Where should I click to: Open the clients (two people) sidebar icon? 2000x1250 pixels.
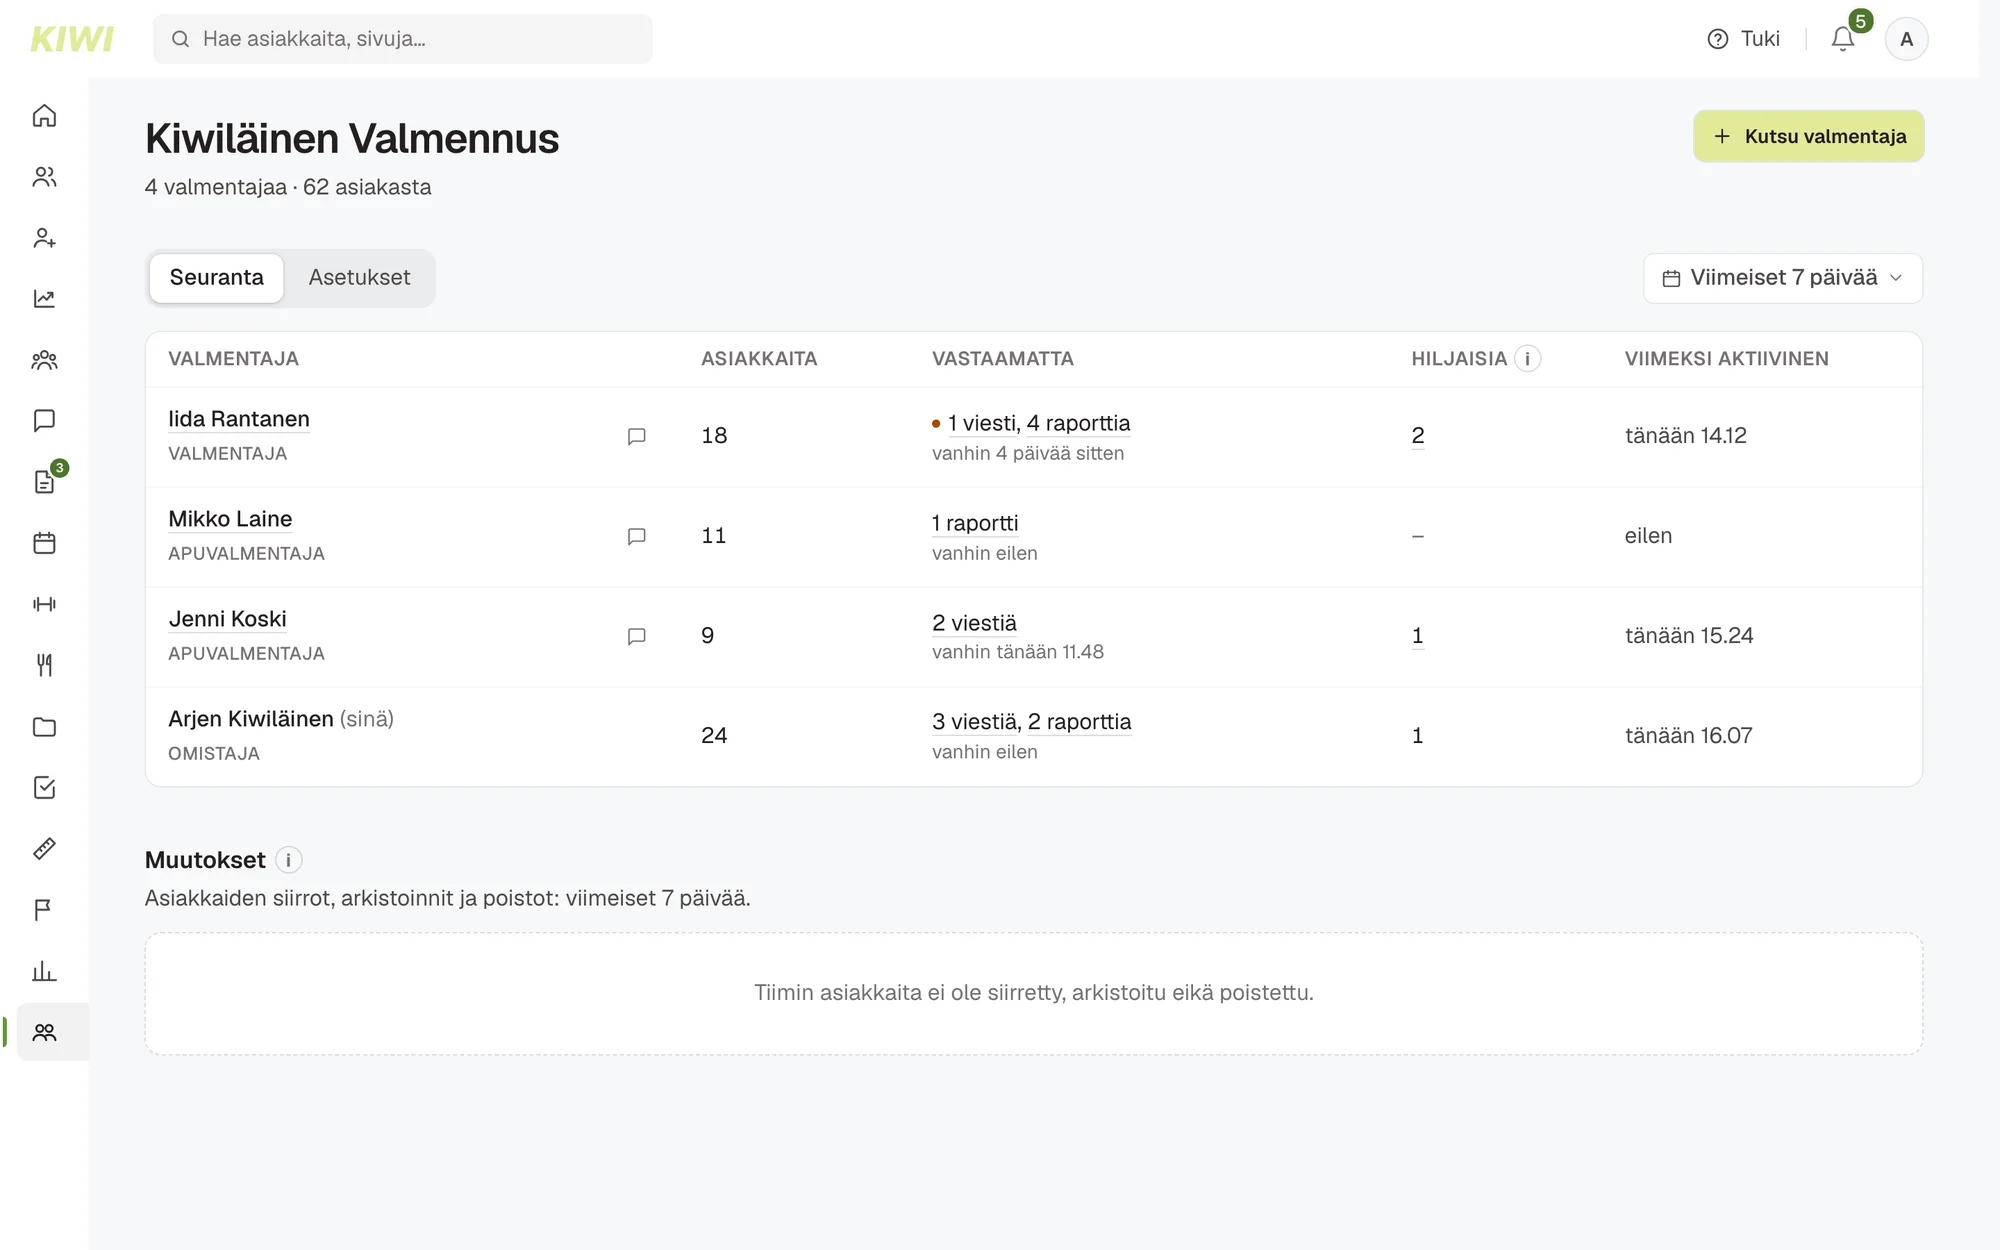point(44,177)
